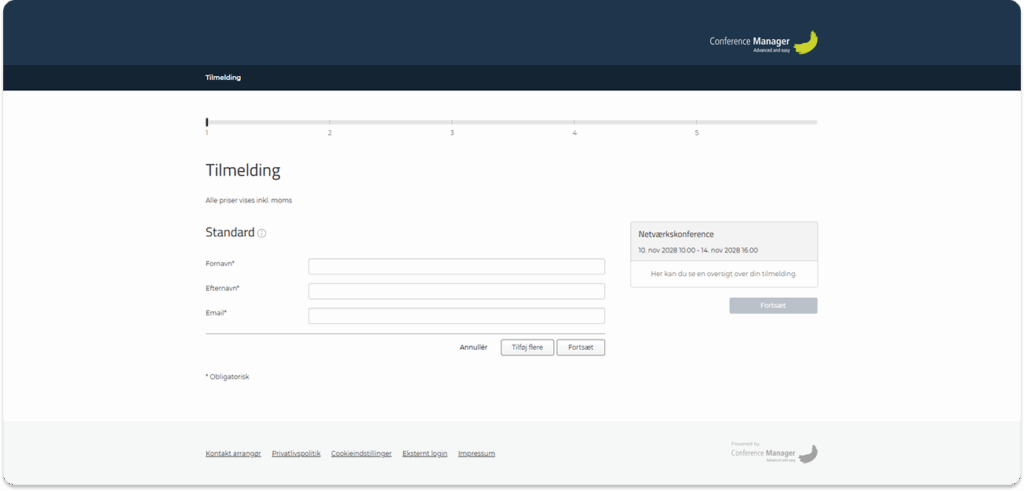
Task: Click step 4 on the progress indicator
Action: 574,123
